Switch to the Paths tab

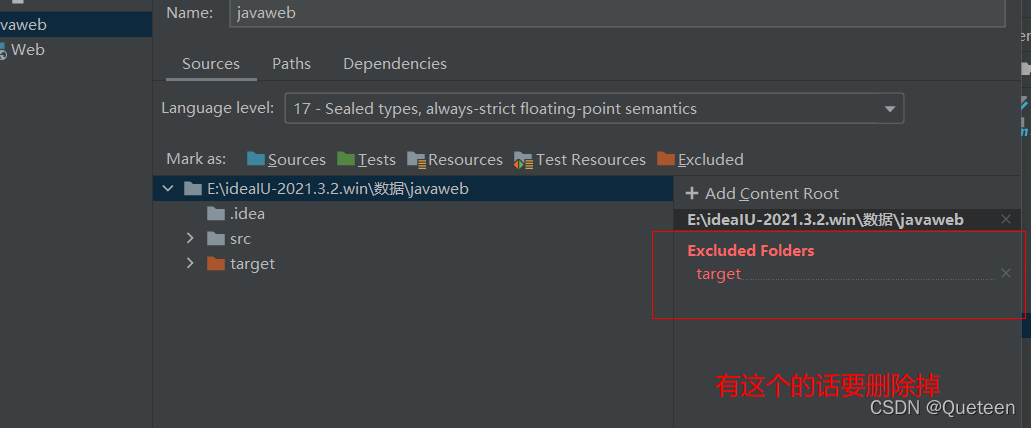tap(291, 64)
